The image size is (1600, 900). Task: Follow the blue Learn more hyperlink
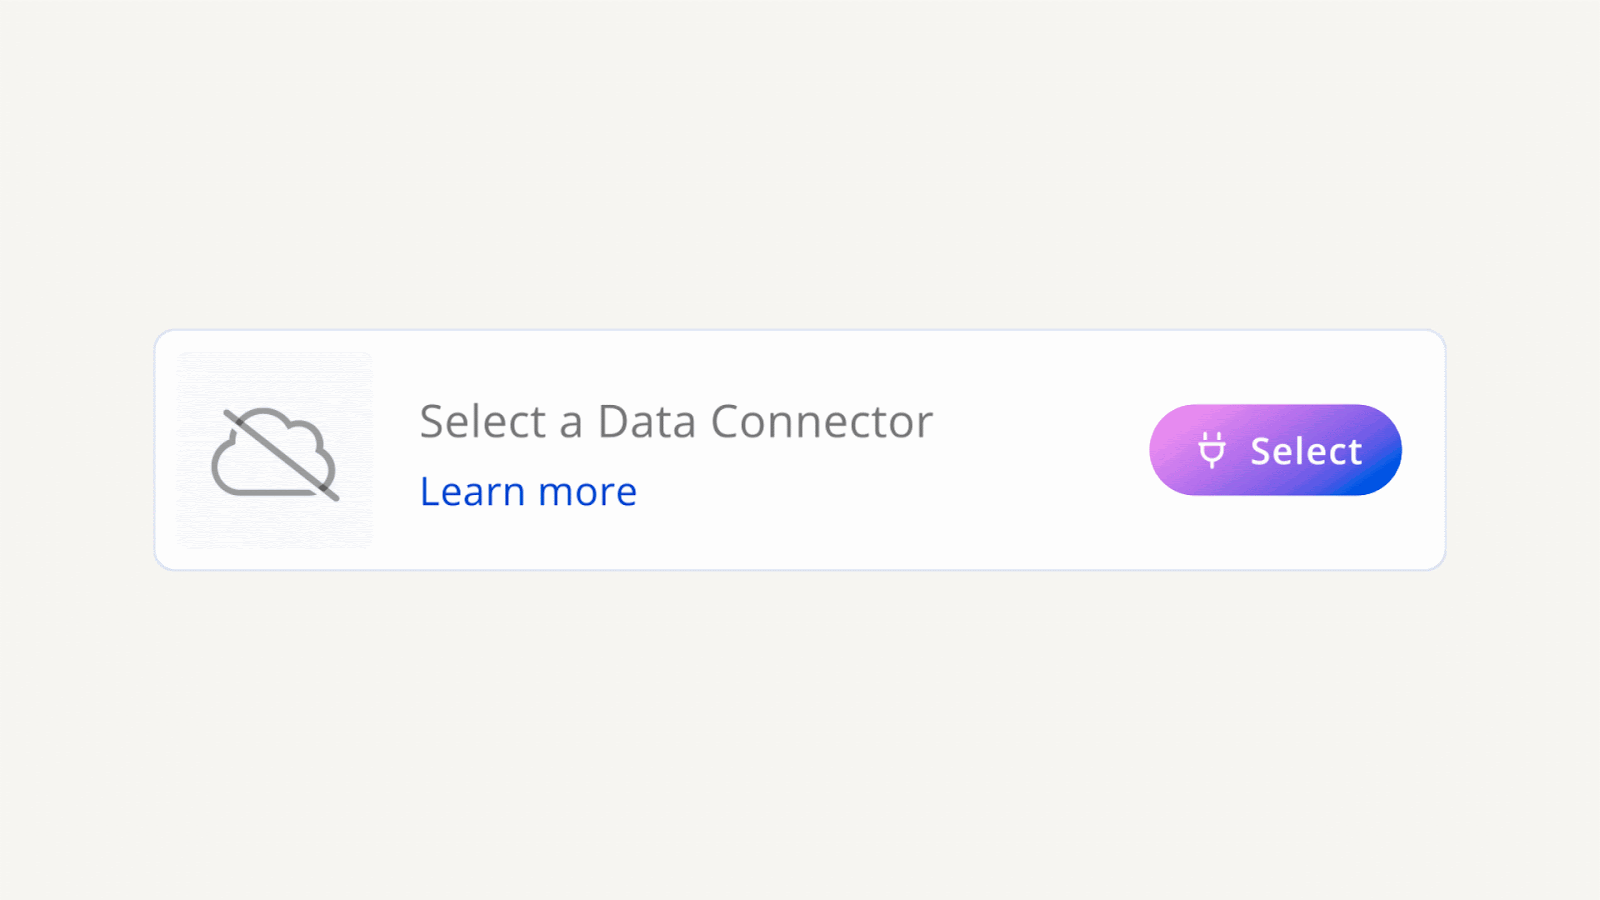point(528,492)
